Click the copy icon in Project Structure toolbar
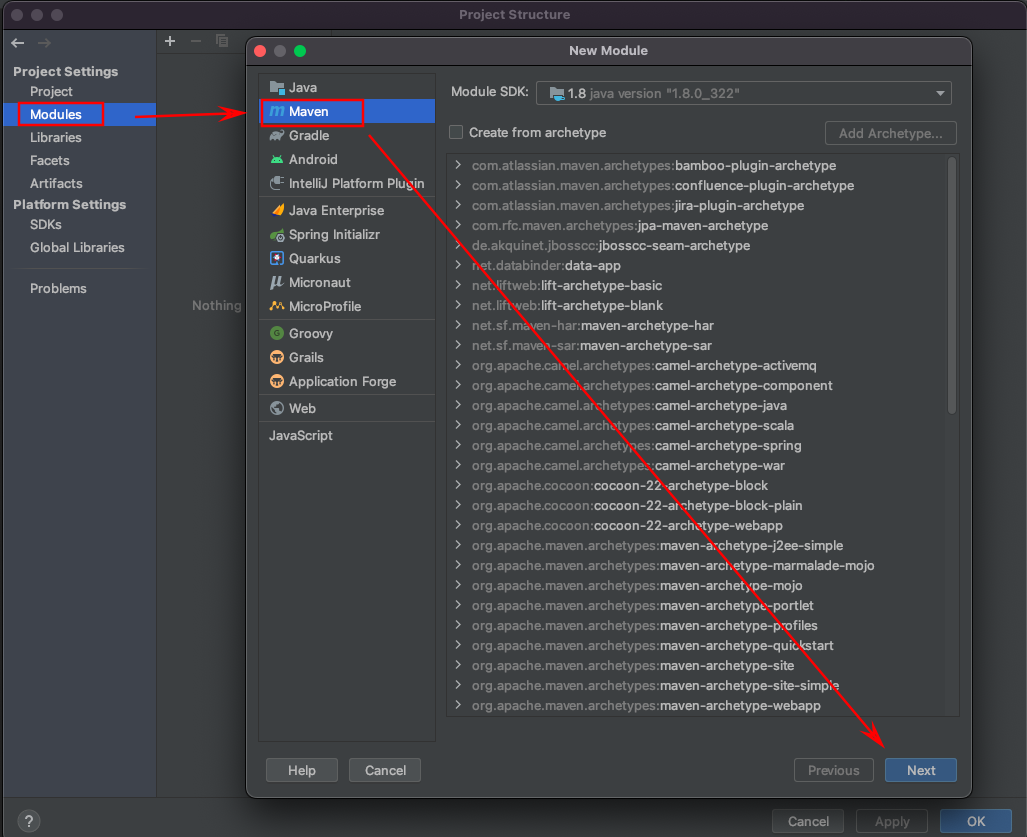 tap(222, 41)
